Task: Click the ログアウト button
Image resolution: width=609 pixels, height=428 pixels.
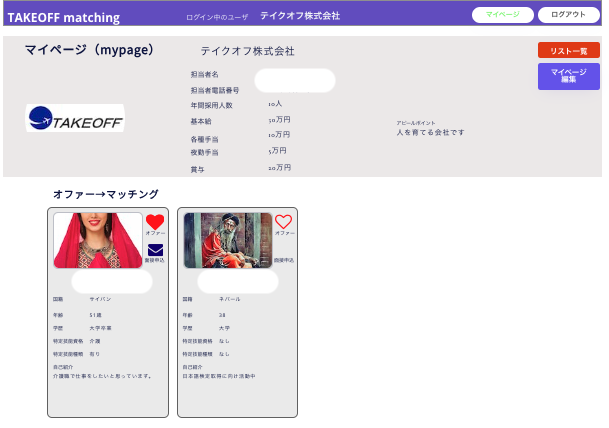Action: [568, 15]
